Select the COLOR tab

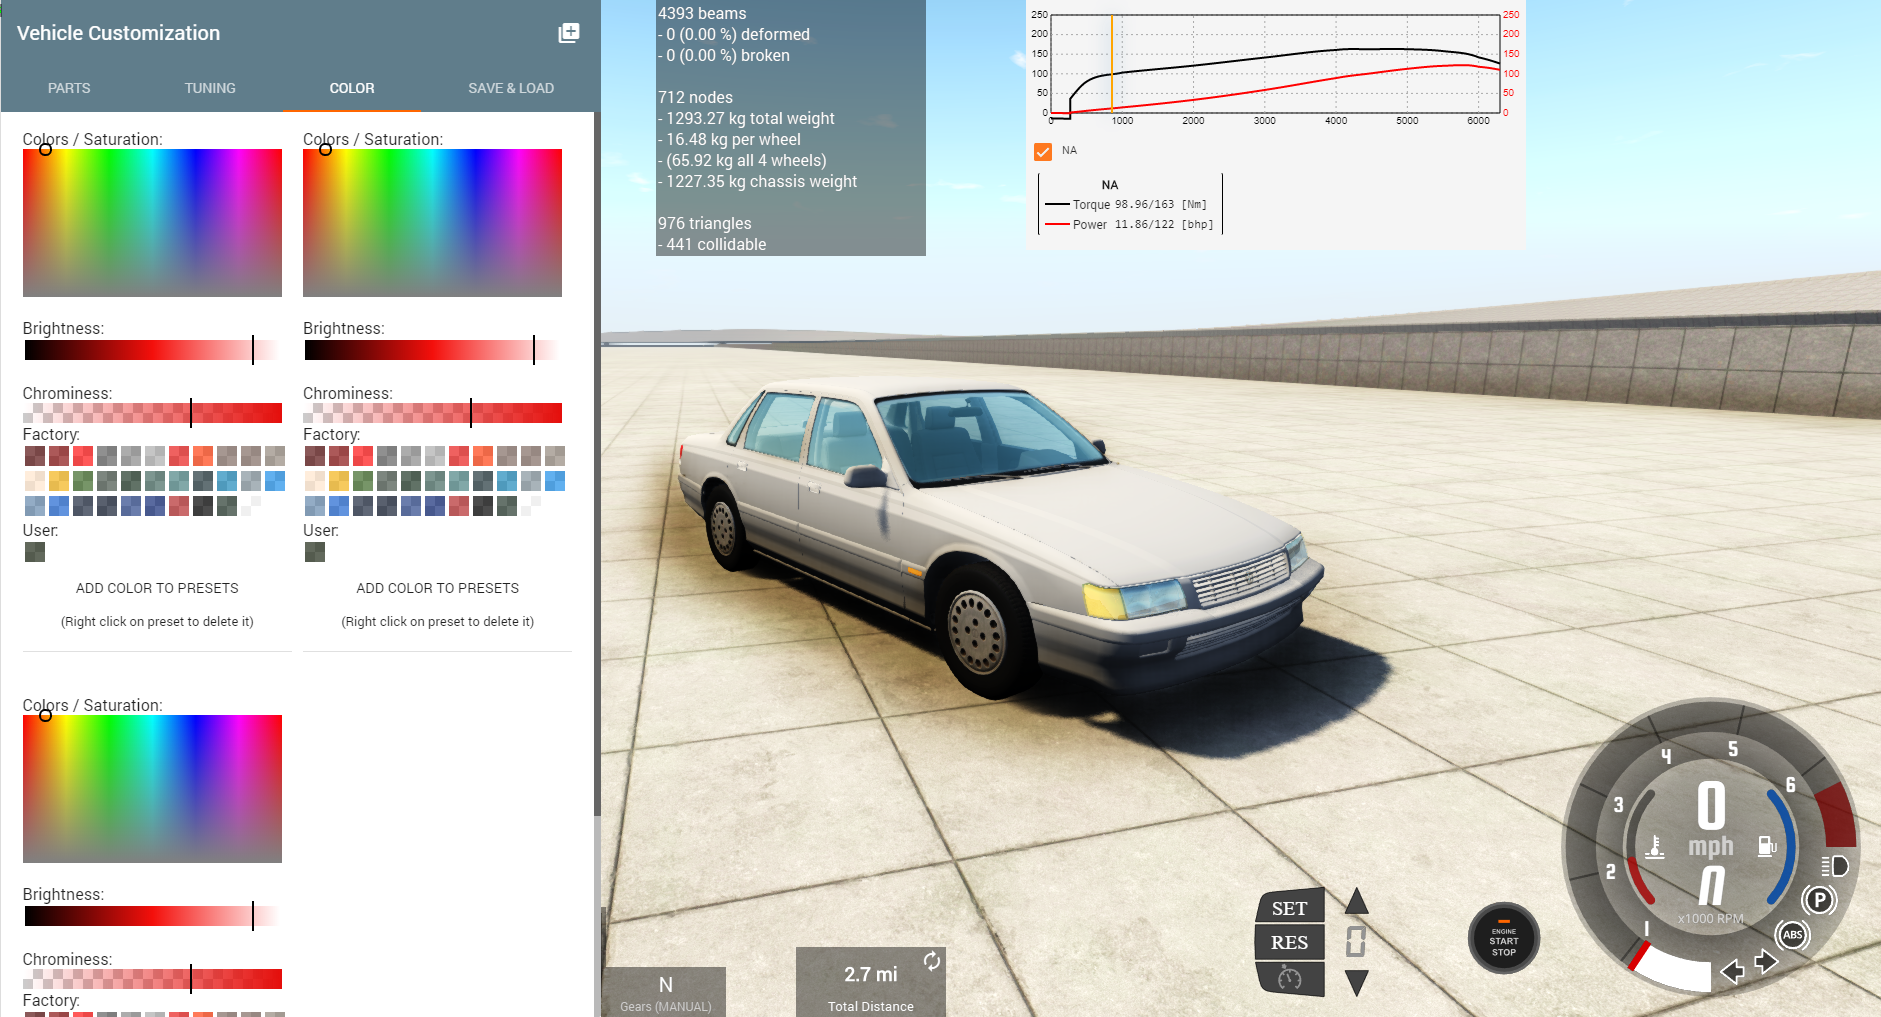point(352,88)
